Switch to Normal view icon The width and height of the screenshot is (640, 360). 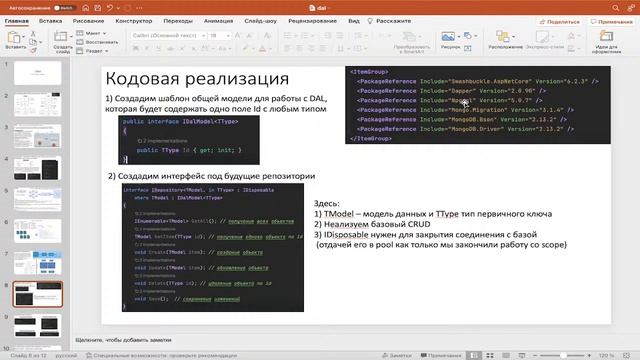[473, 356]
